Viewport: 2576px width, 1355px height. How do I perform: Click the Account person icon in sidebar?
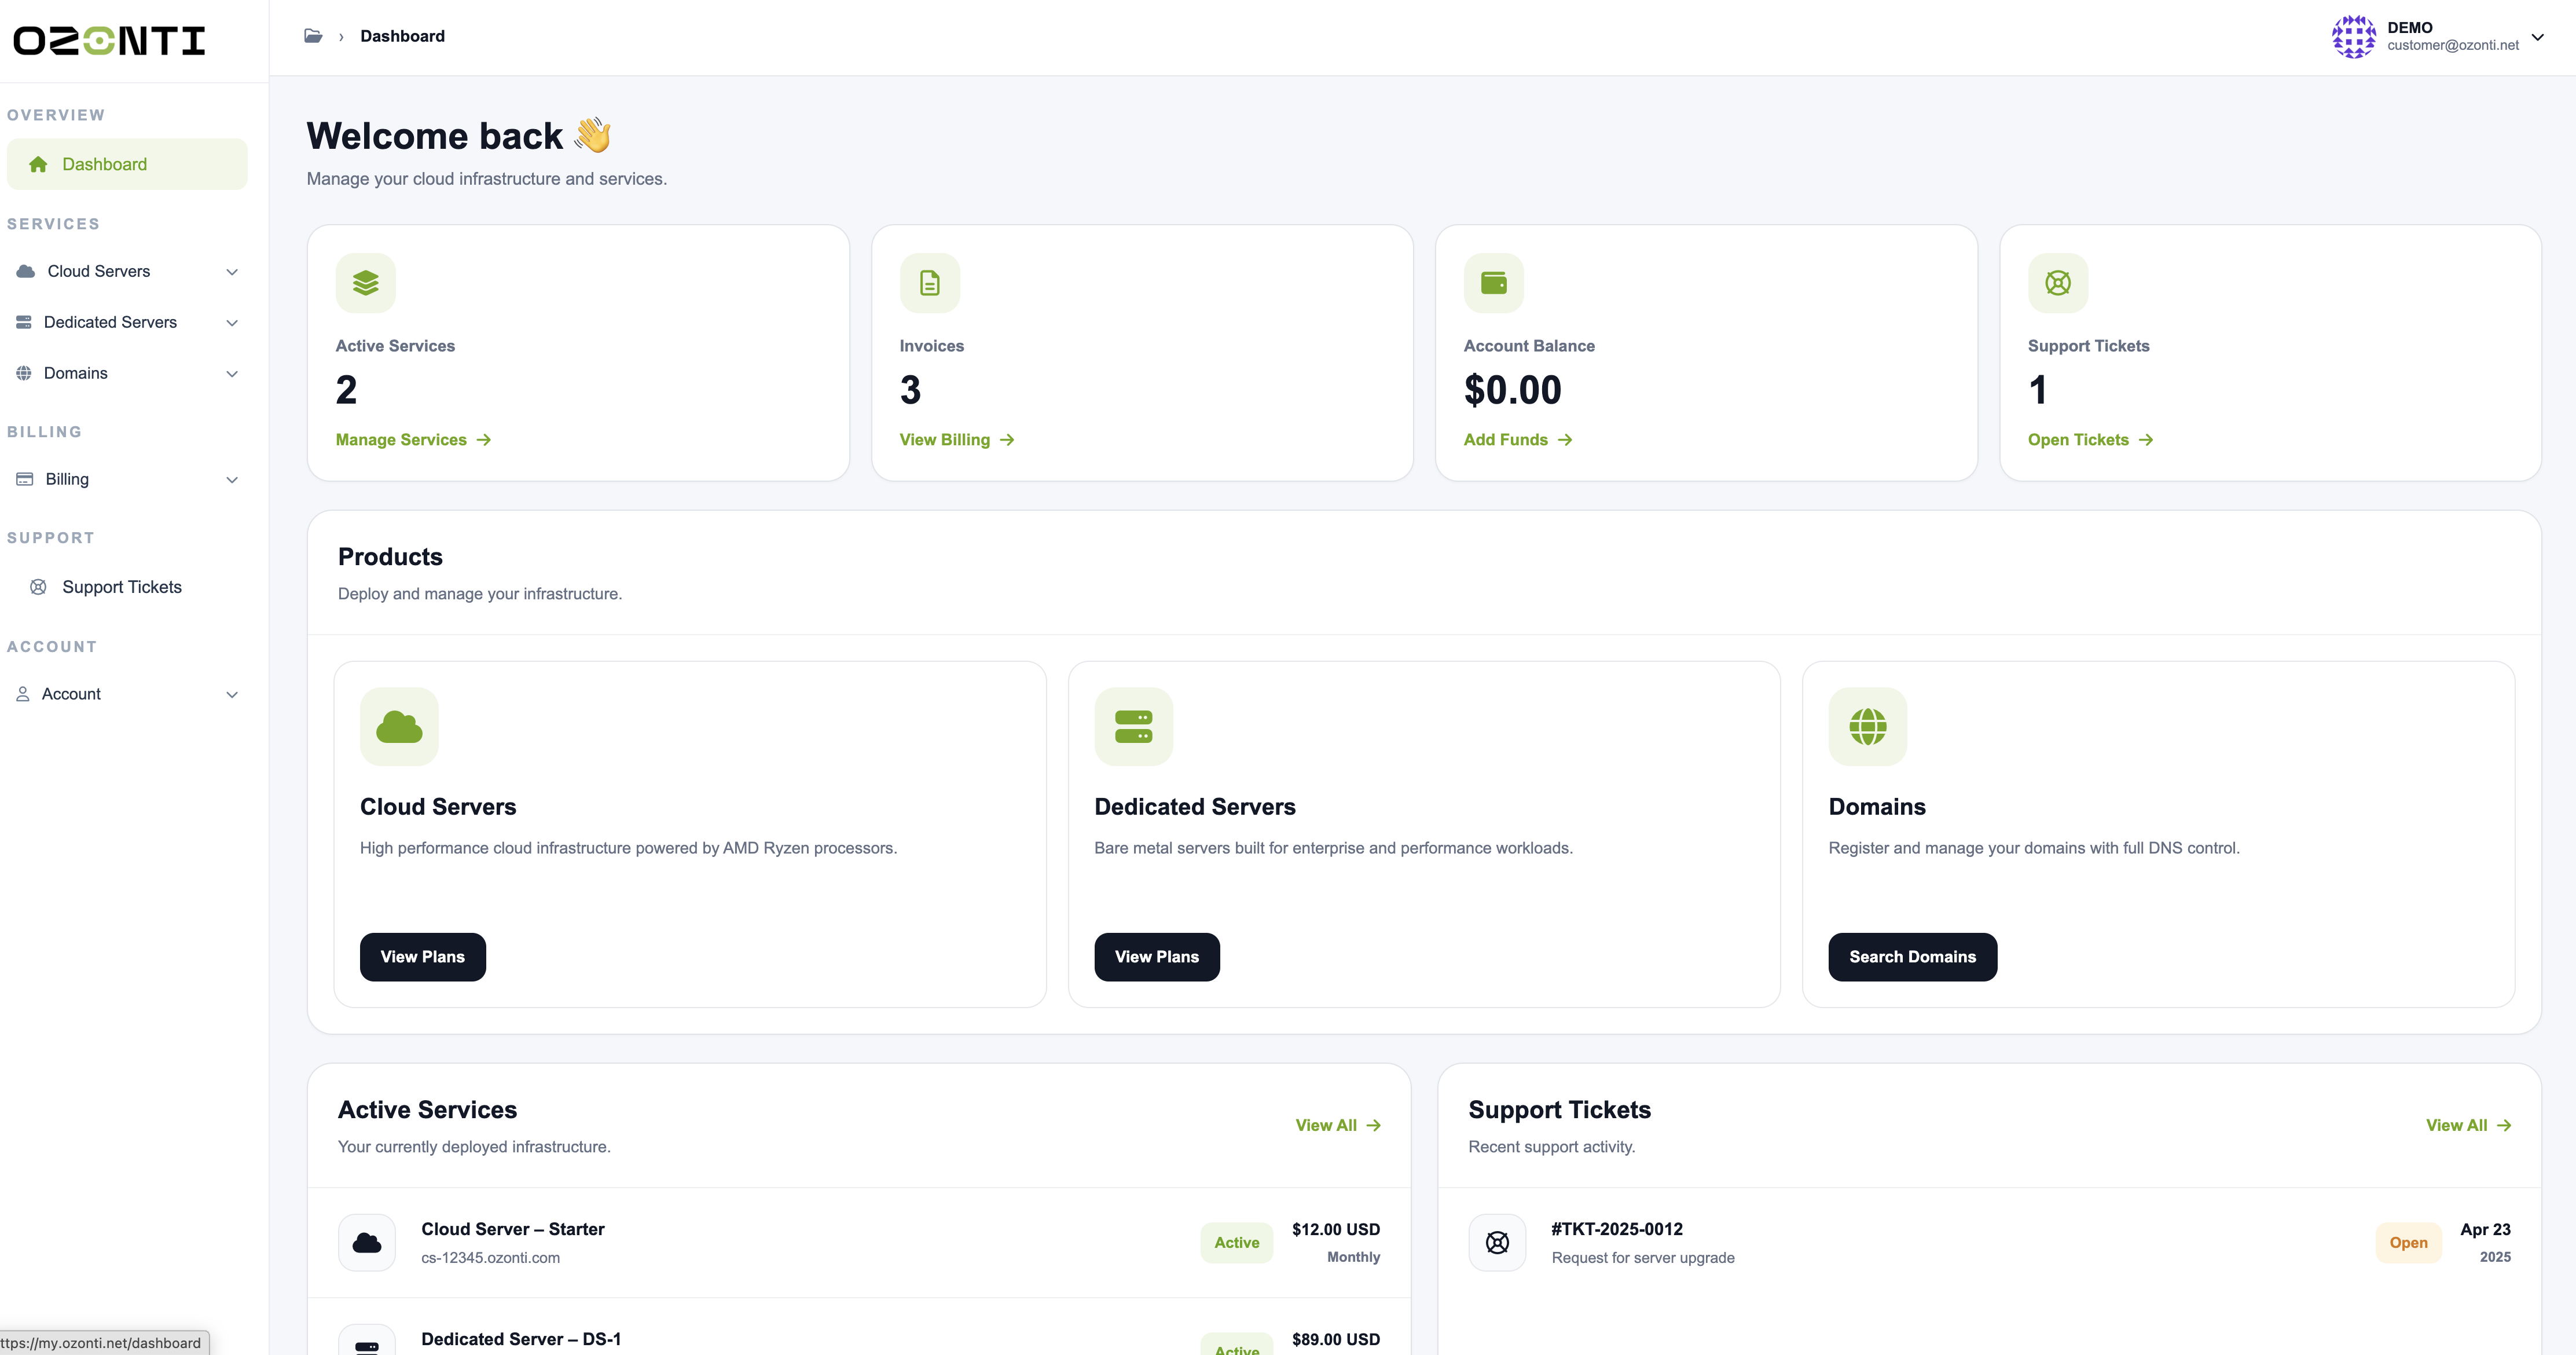pos(23,694)
